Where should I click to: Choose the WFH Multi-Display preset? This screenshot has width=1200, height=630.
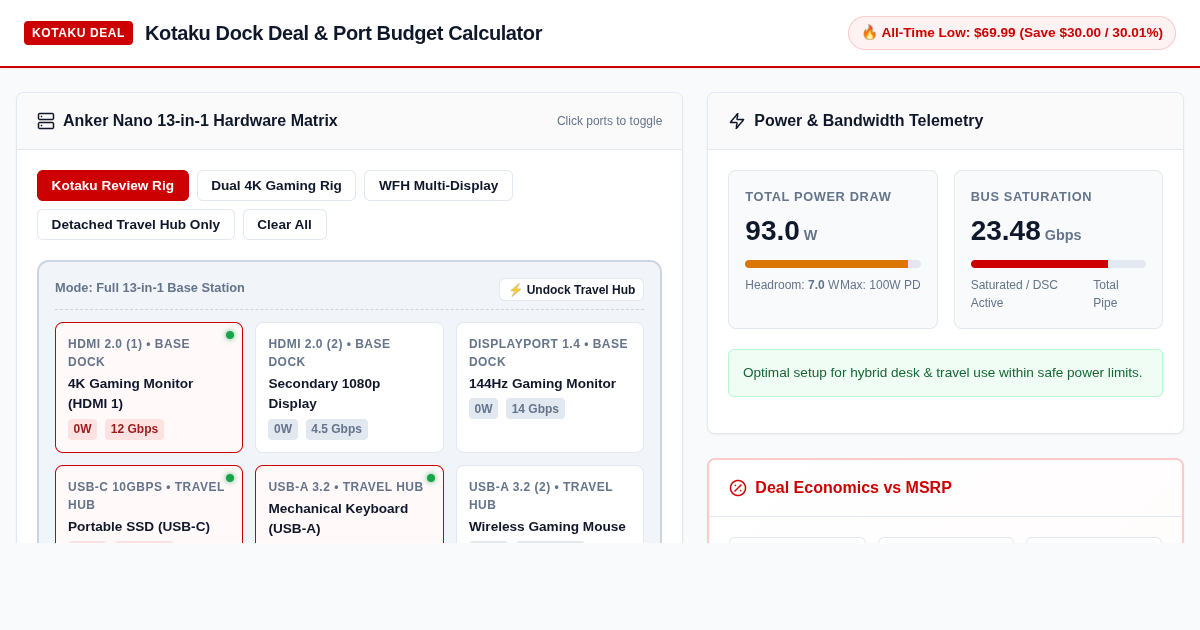tap(438, 185)
